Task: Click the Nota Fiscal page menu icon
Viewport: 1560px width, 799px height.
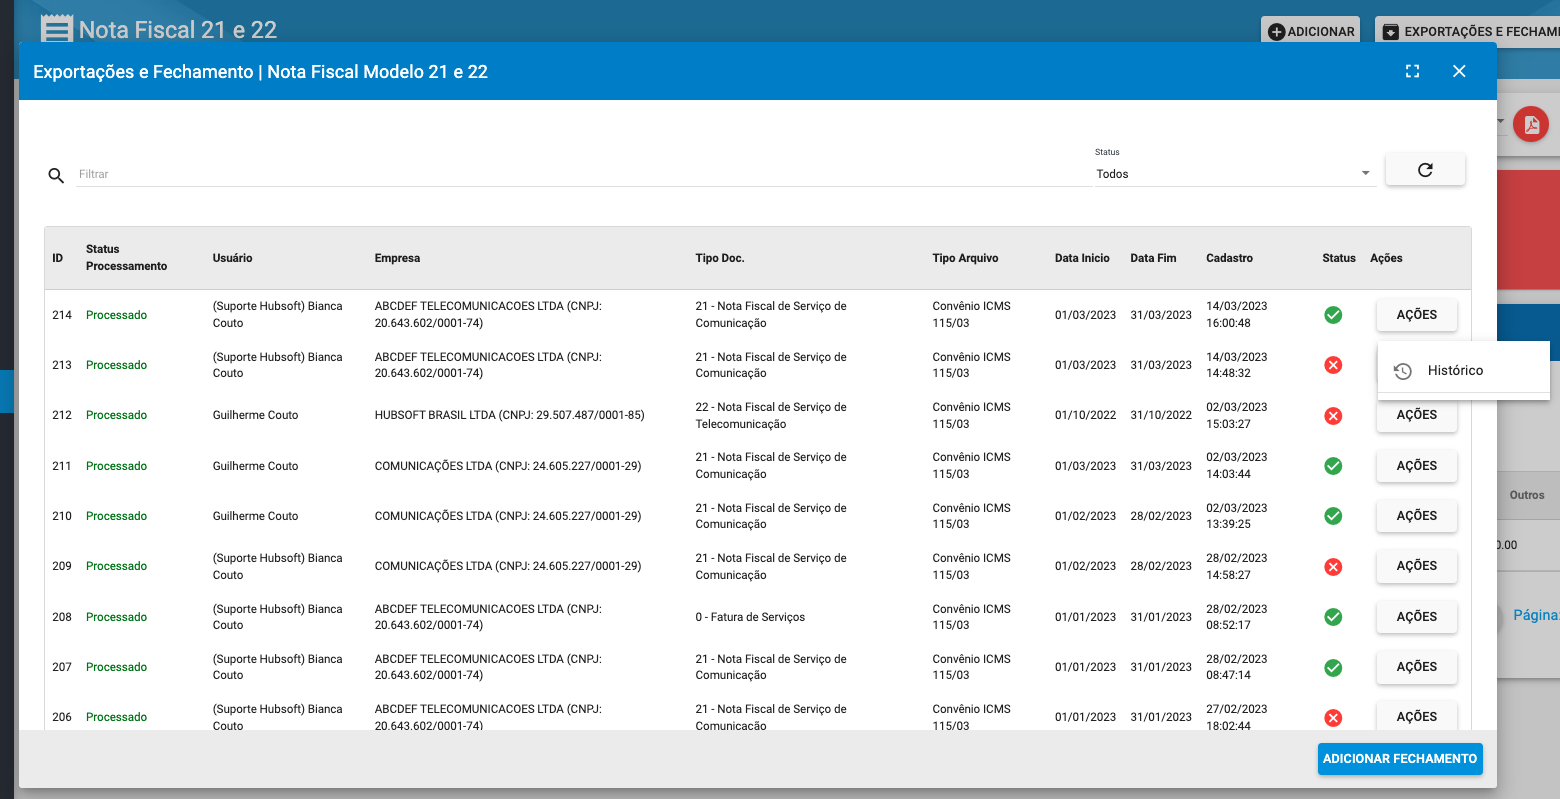Action: point(57,29)
